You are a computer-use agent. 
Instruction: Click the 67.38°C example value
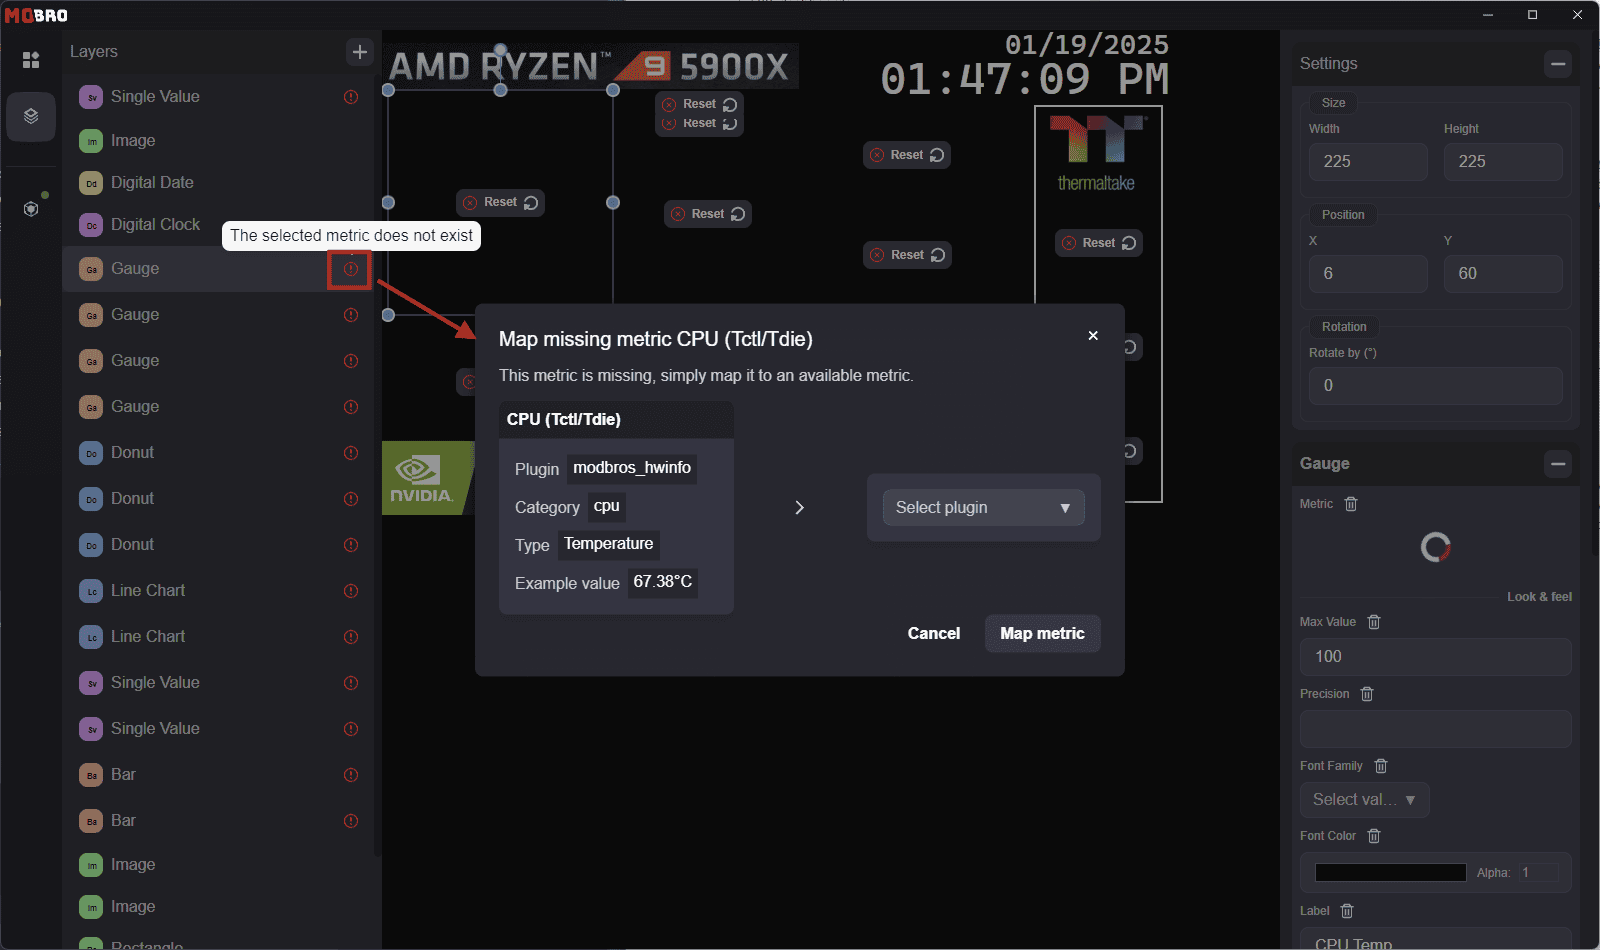point(663,582)
